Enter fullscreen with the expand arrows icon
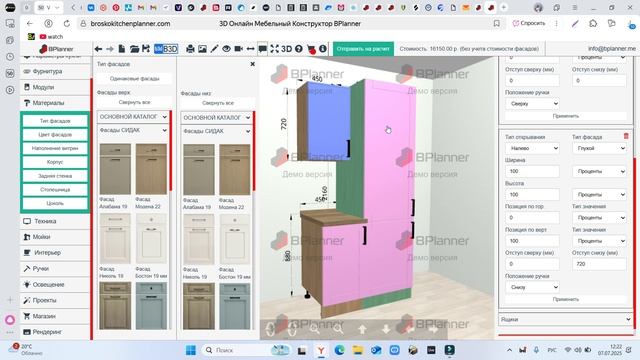 click(274, 49)
